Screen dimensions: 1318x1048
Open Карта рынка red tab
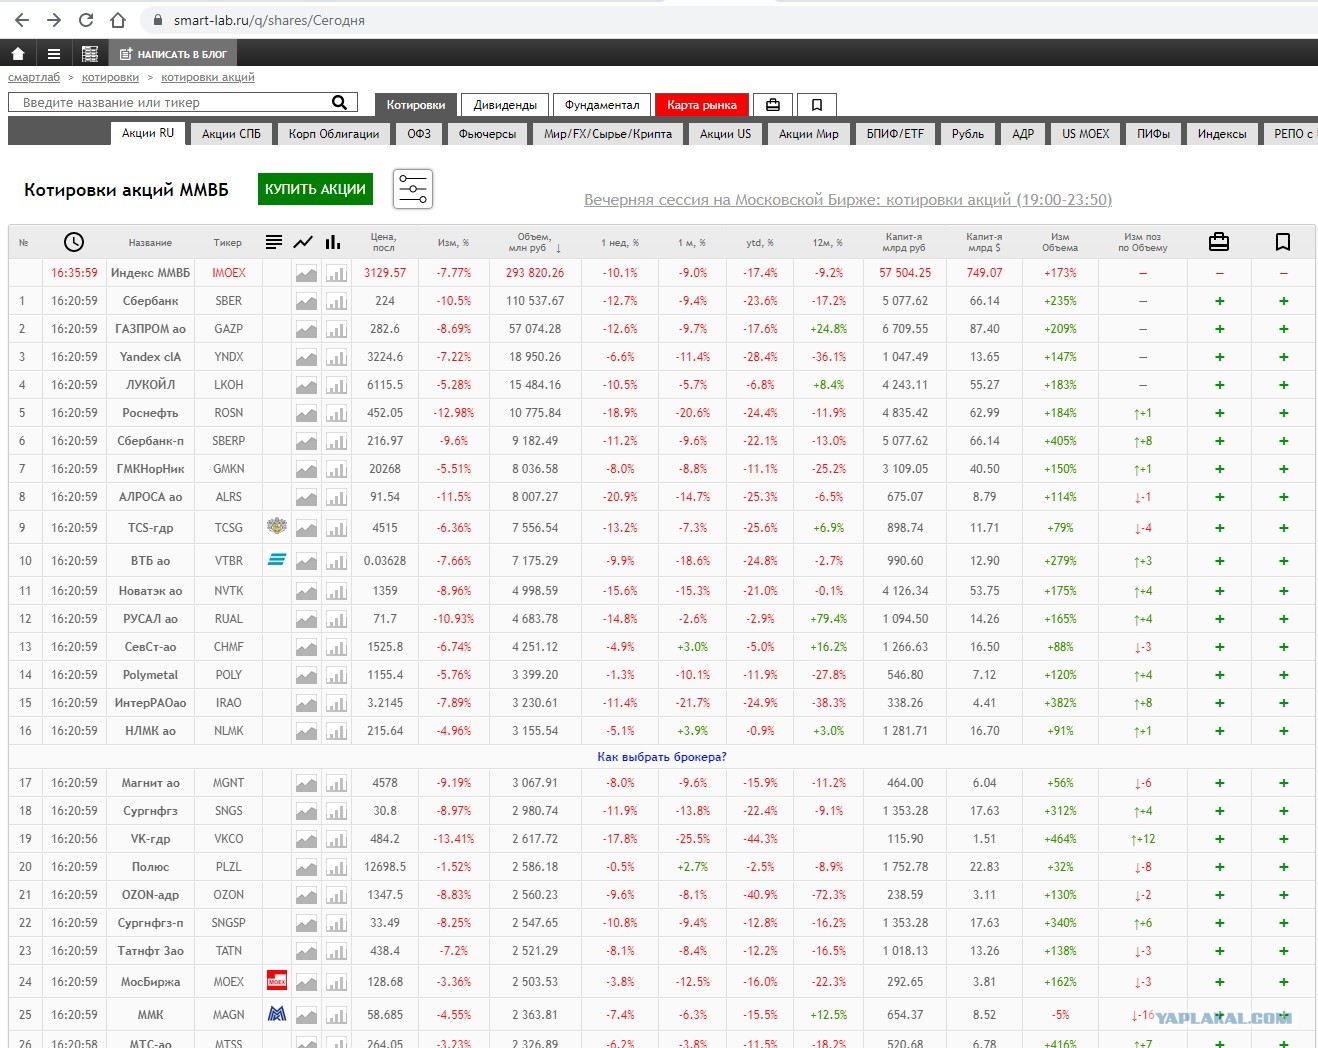702,104
